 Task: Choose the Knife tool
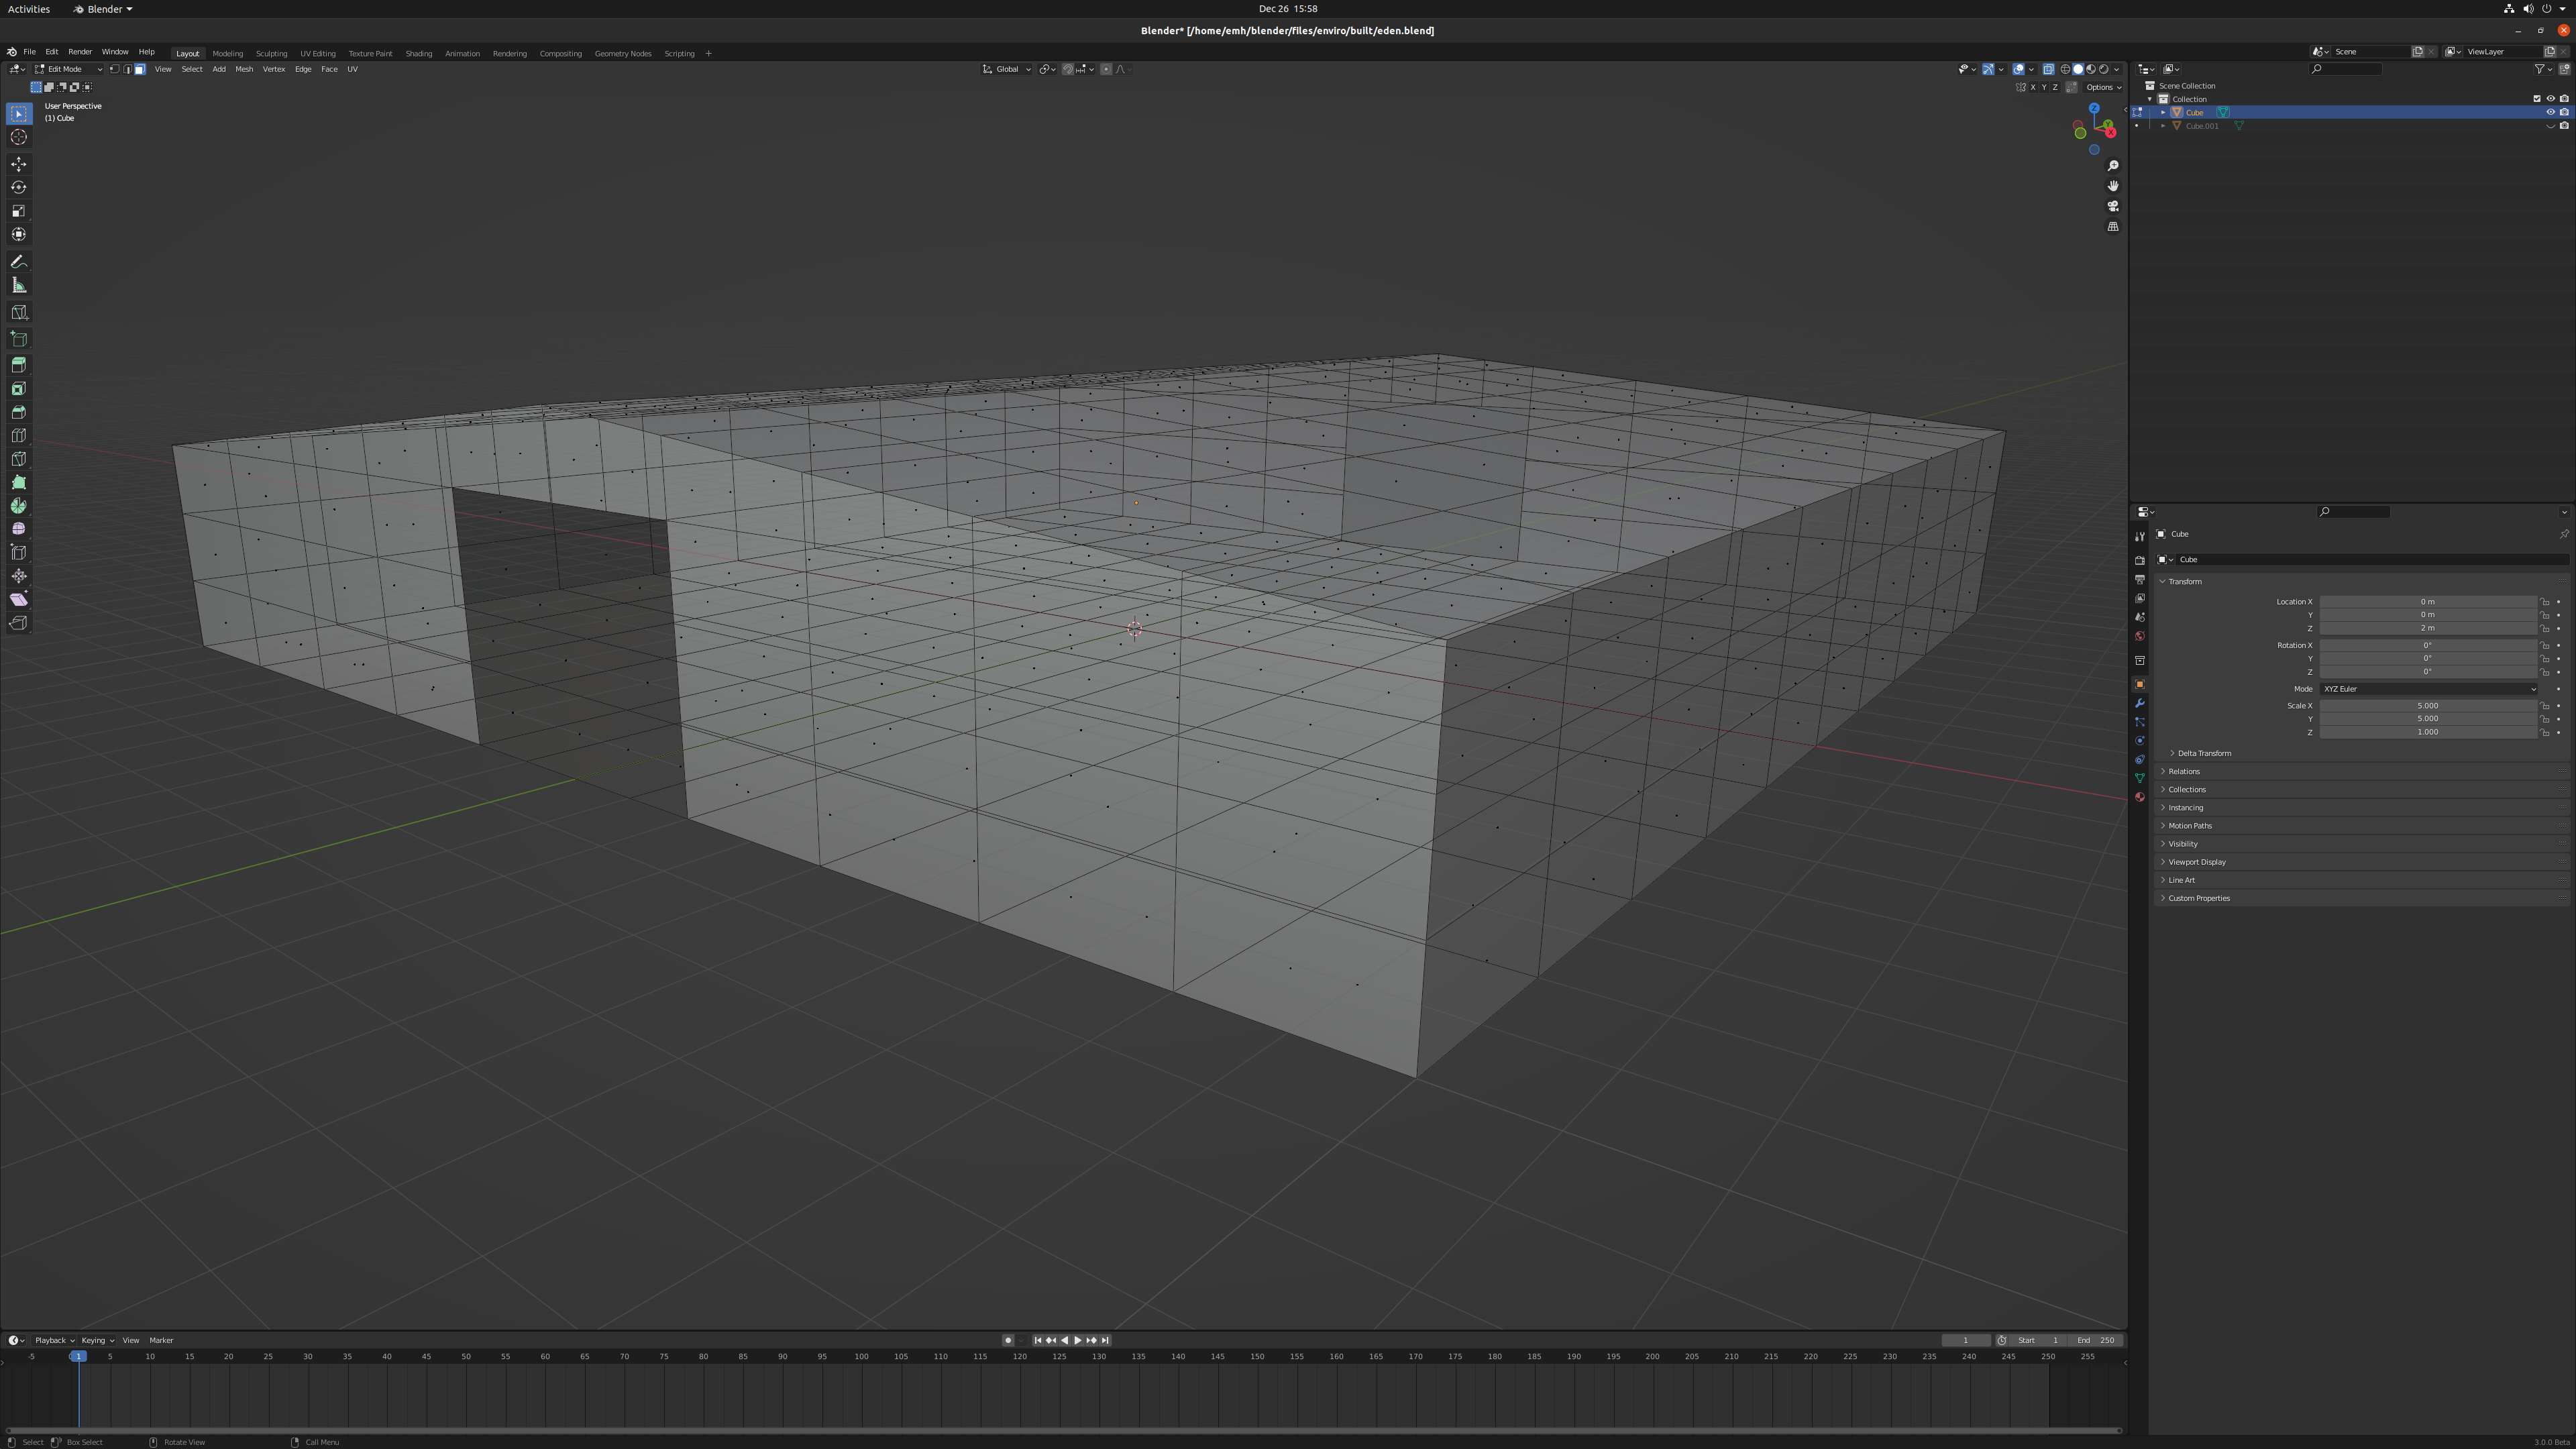[19, 459]
